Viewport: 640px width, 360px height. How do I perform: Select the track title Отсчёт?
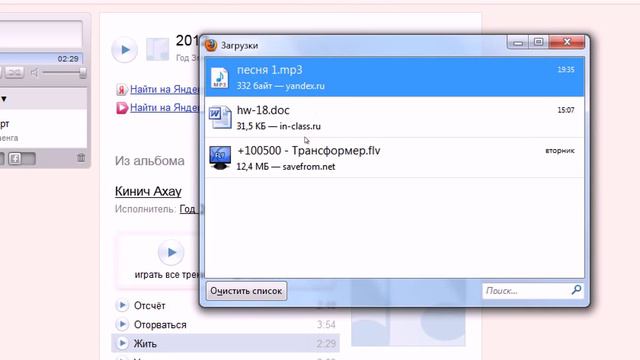pyautogui.click(x=149, y=306)
